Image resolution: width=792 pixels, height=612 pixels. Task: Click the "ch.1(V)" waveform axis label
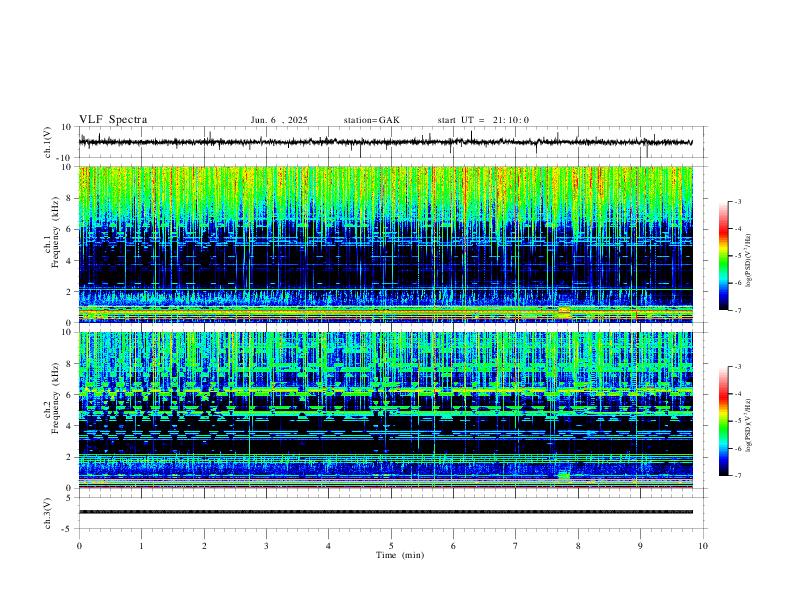[48, 142]
